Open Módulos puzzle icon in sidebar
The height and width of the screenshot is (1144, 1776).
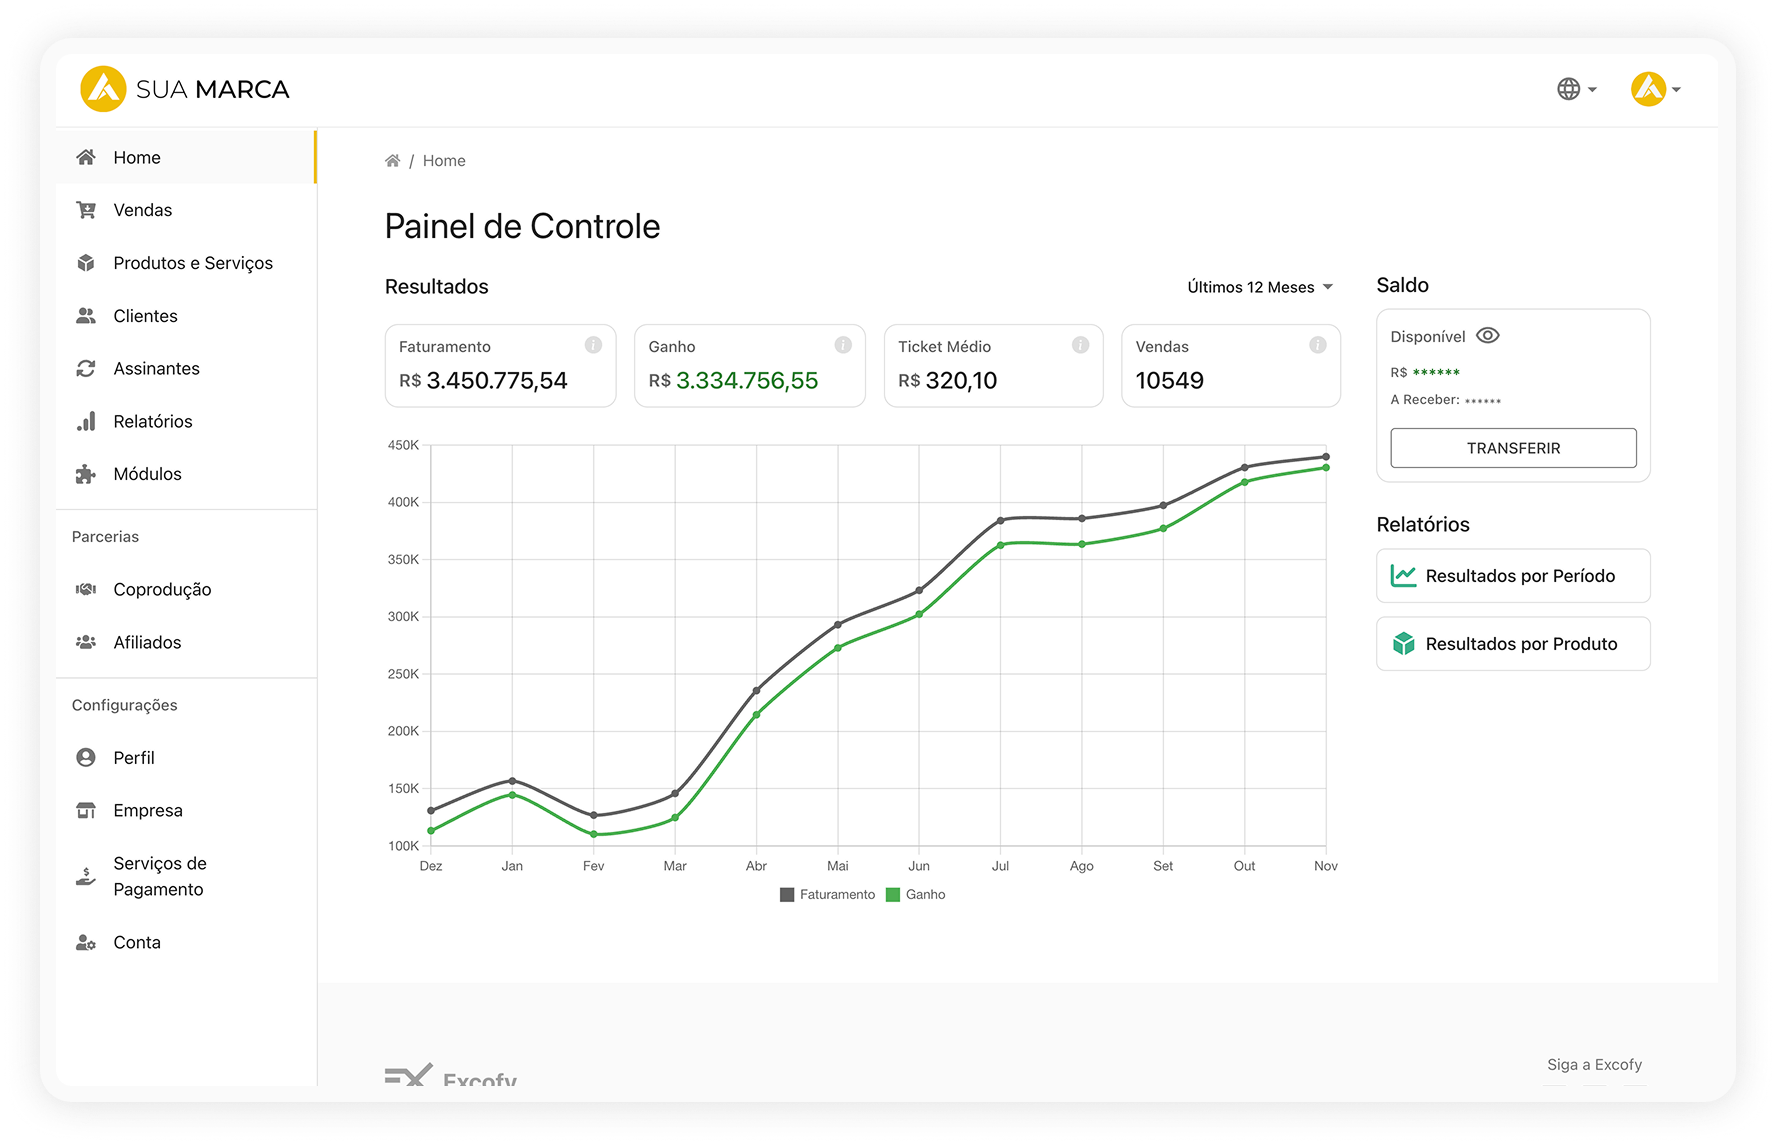pyautogui.click(x=86, y=474)
